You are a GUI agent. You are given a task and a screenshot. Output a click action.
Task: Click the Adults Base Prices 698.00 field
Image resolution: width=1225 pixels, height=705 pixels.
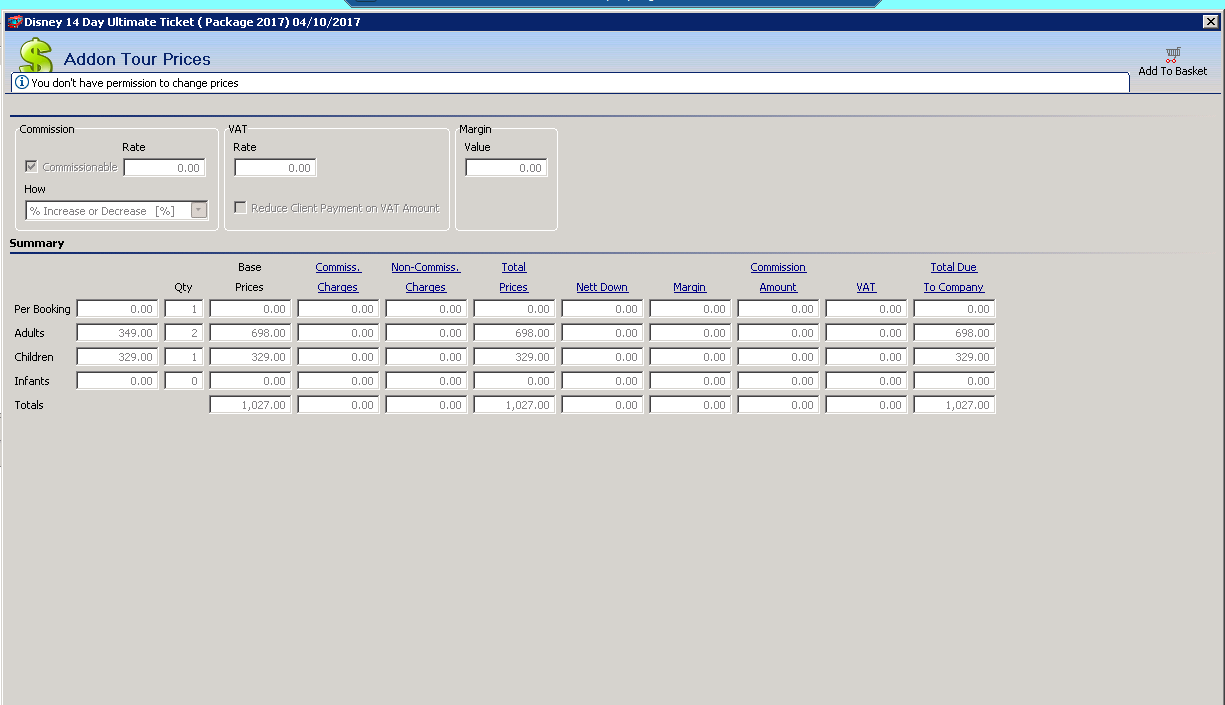(x=250, y=333)
